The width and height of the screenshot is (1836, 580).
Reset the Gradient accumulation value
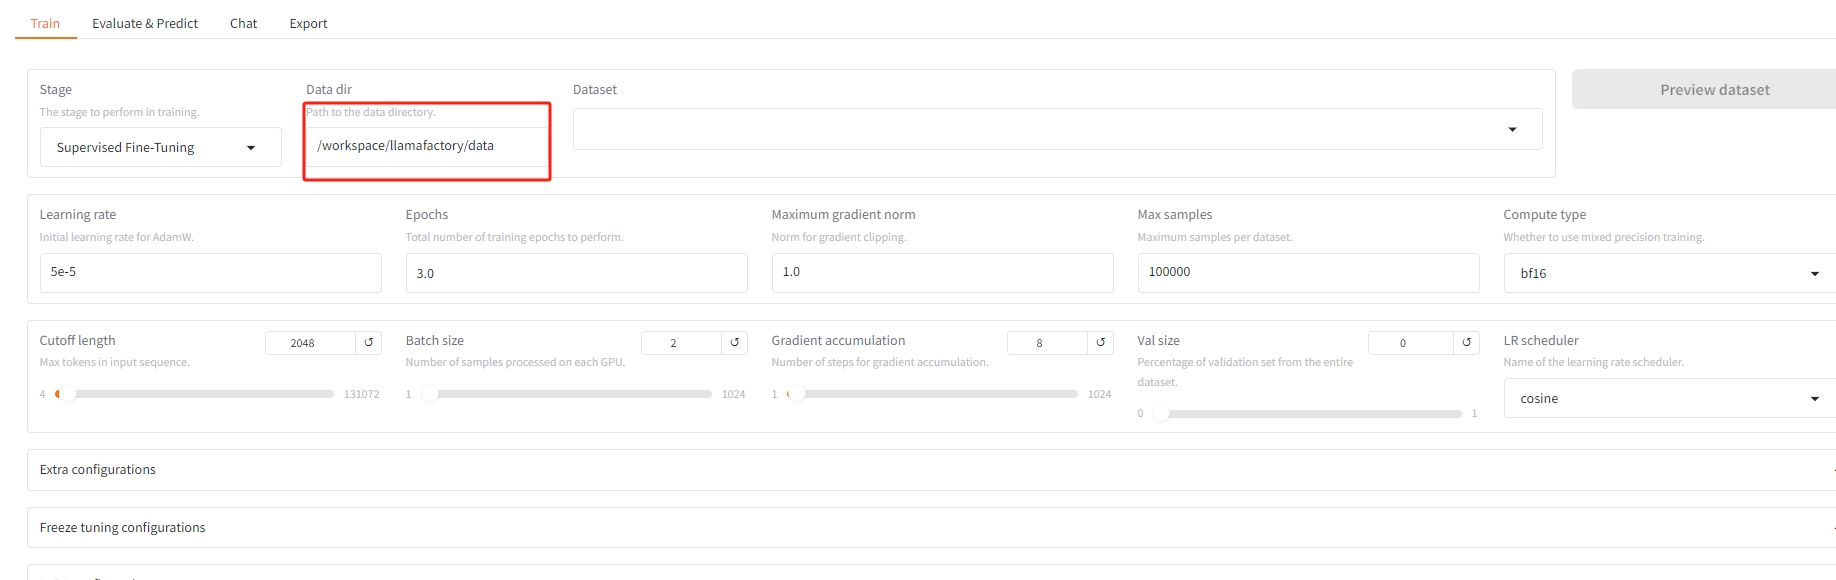(1100, 342)
